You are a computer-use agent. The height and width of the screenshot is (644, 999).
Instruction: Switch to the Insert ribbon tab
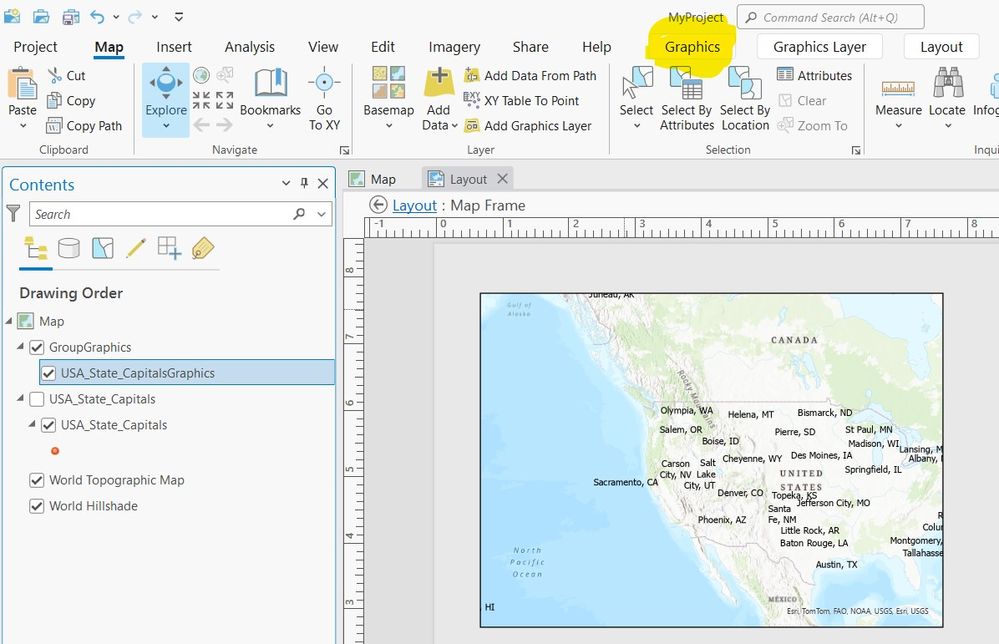(x=173, y=46)
